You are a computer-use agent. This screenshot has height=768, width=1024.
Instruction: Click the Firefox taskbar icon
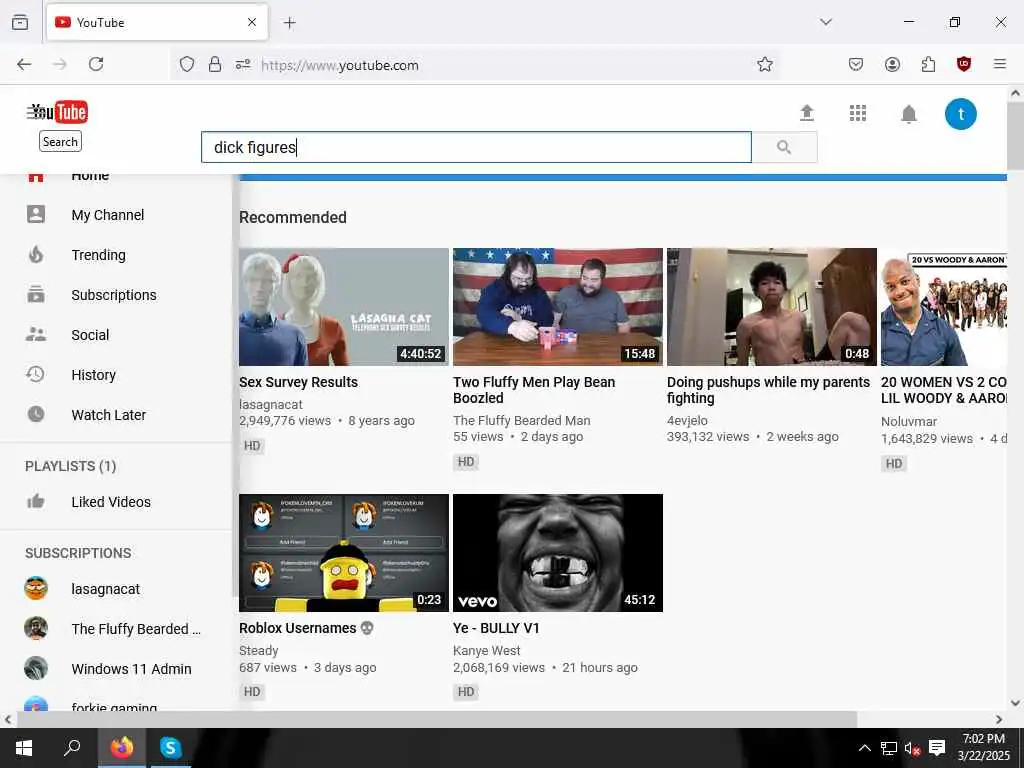click(x=122, y=747)
